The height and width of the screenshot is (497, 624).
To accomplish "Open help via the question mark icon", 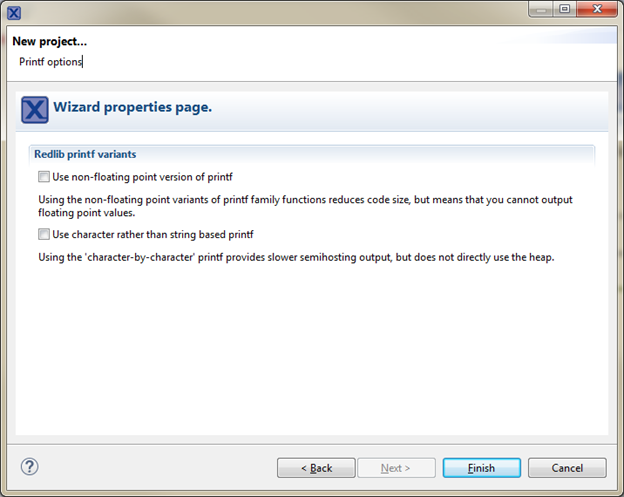I will point(29,466).
